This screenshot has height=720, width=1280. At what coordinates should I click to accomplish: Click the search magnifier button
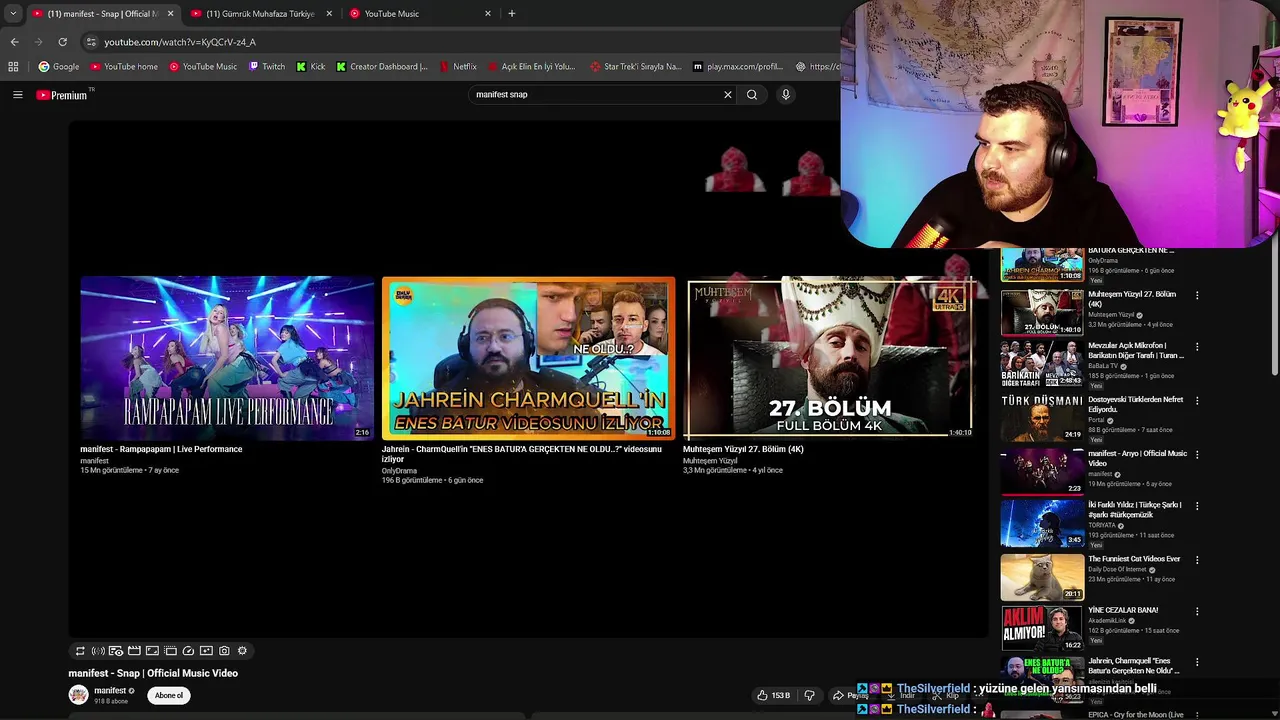pyautogui.click(x=752, y=95)
